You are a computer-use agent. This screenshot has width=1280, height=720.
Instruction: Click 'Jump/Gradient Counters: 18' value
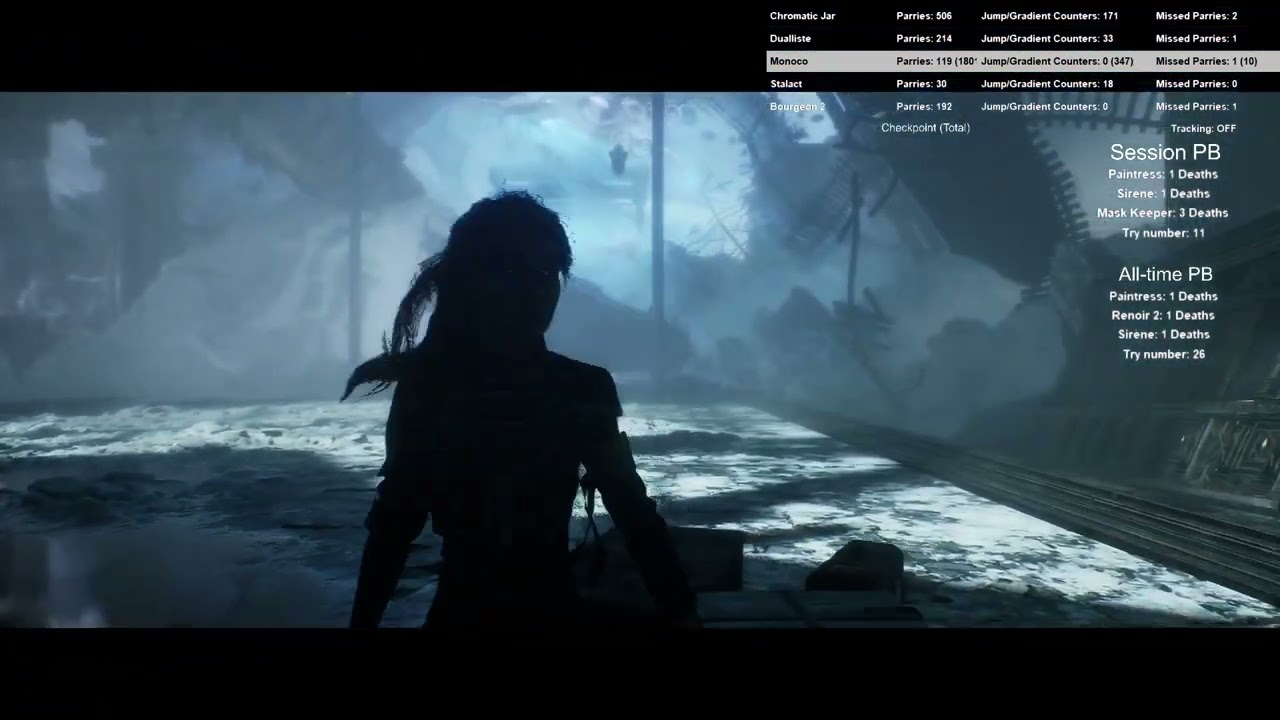tap(1047, 84)
